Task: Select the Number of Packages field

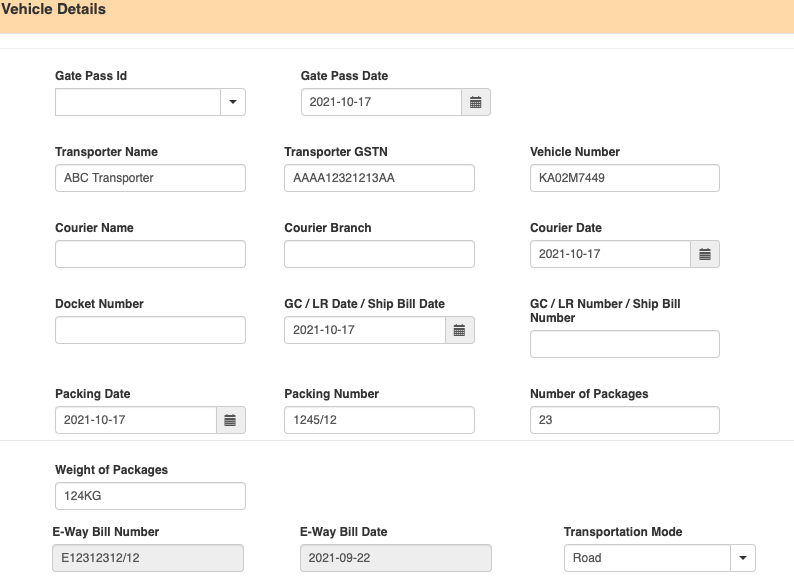Action: [625, 420]
